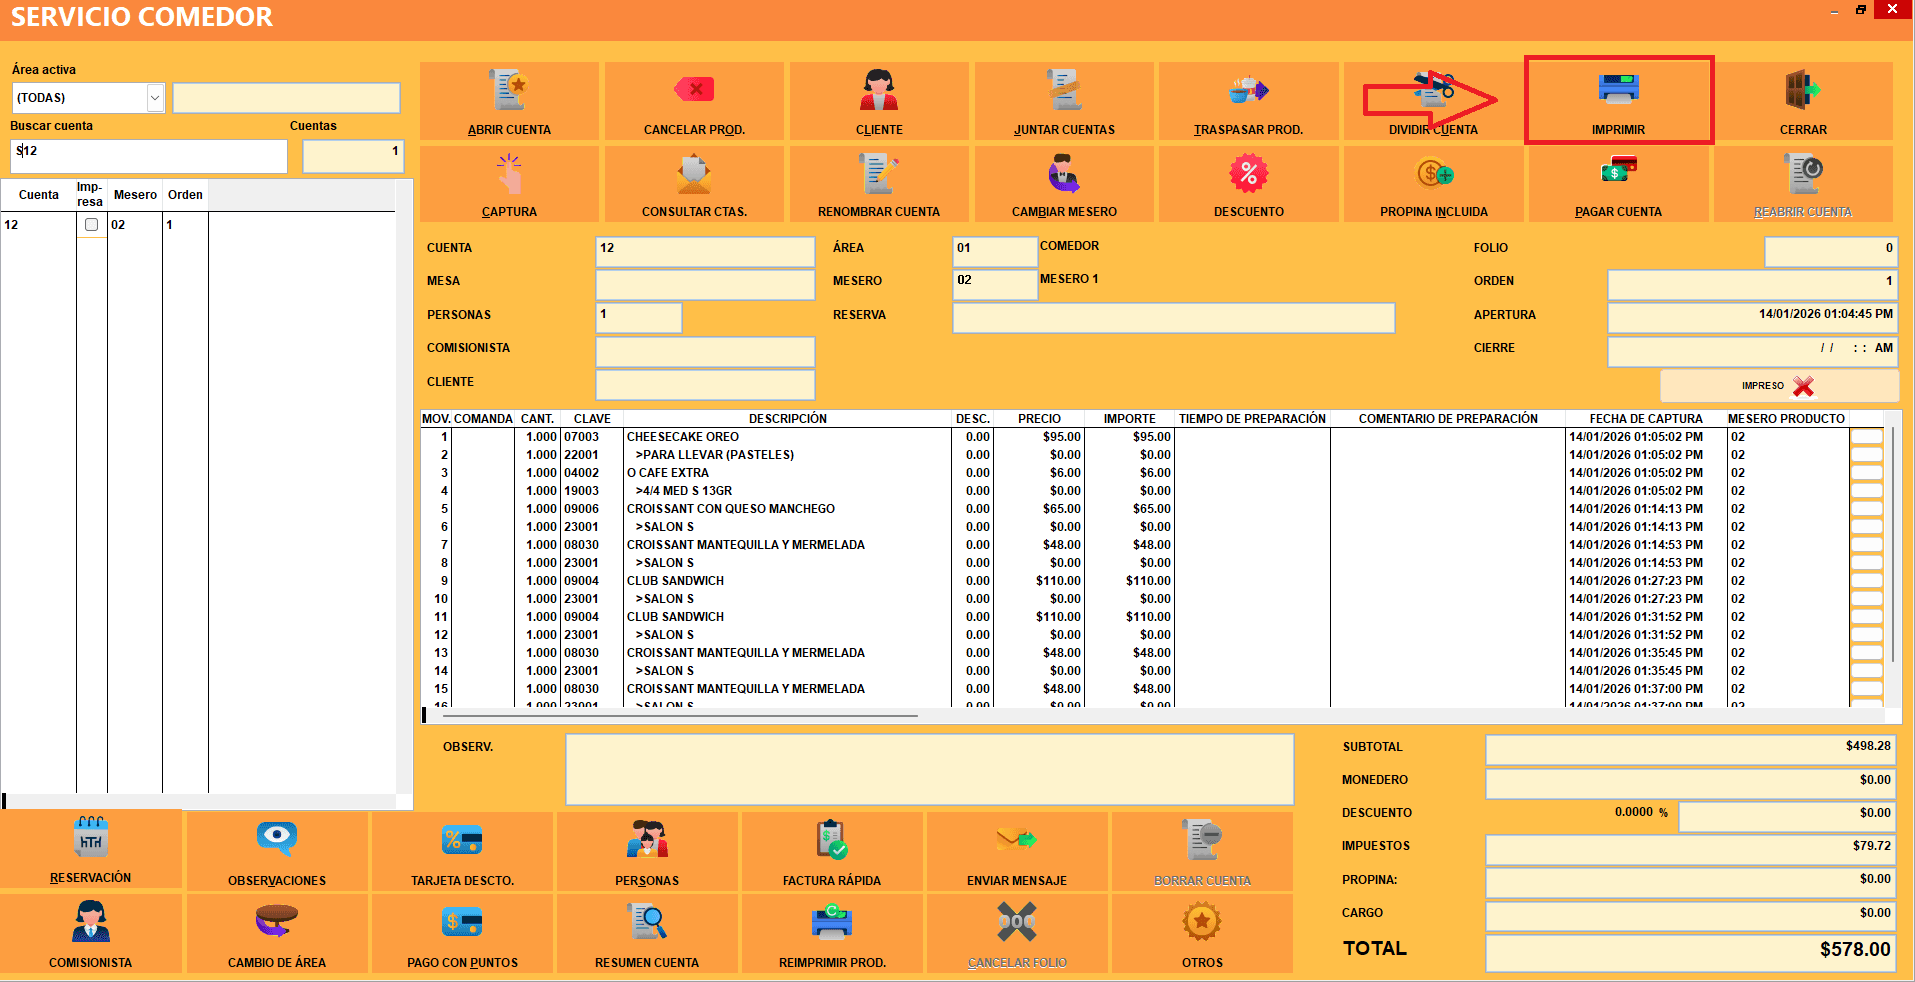Viewport: 1915px width, 982px height.
Task: Open Factura Rápida icon
Action: pos(831,841)
